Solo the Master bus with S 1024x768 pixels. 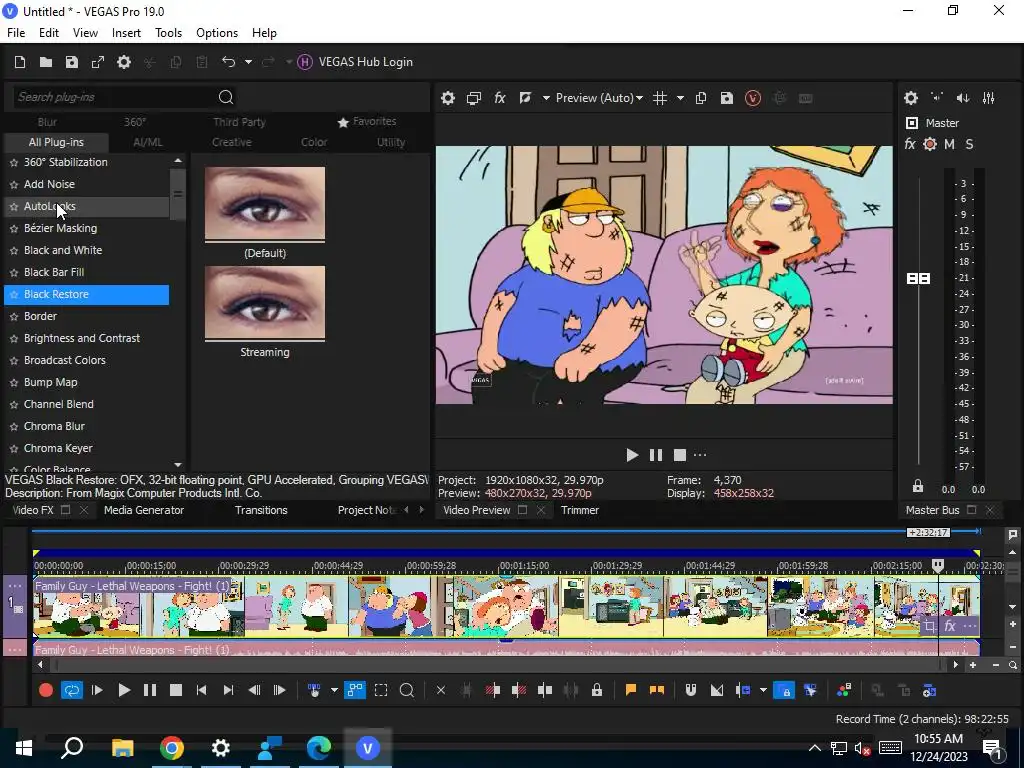(x=969, y=144)
